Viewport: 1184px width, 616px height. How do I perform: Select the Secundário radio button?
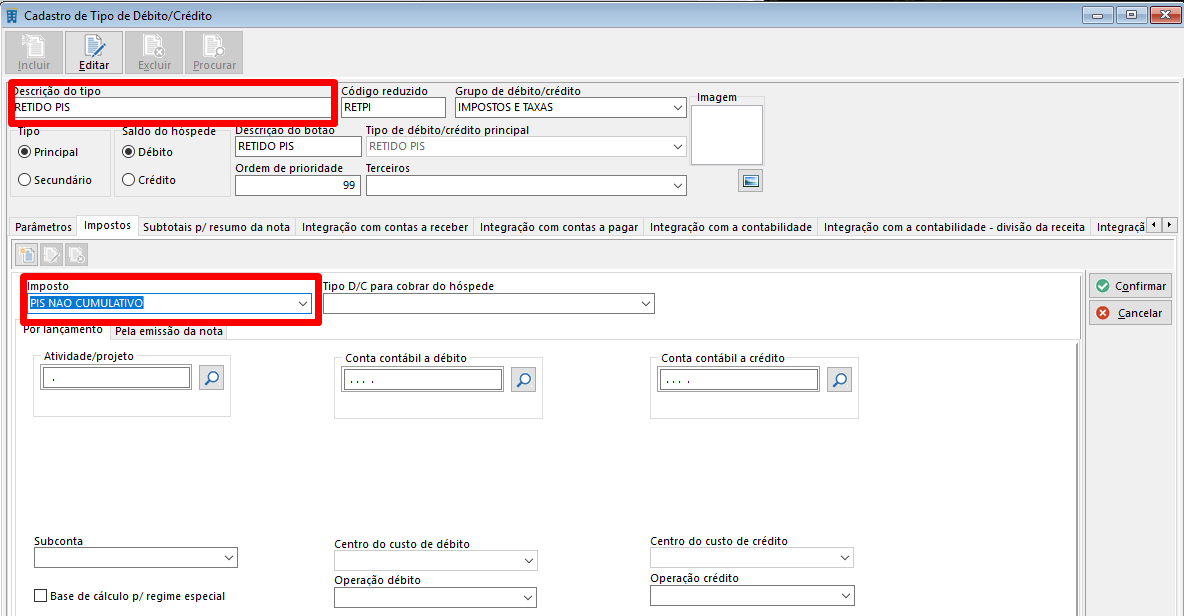coord(25,180)
